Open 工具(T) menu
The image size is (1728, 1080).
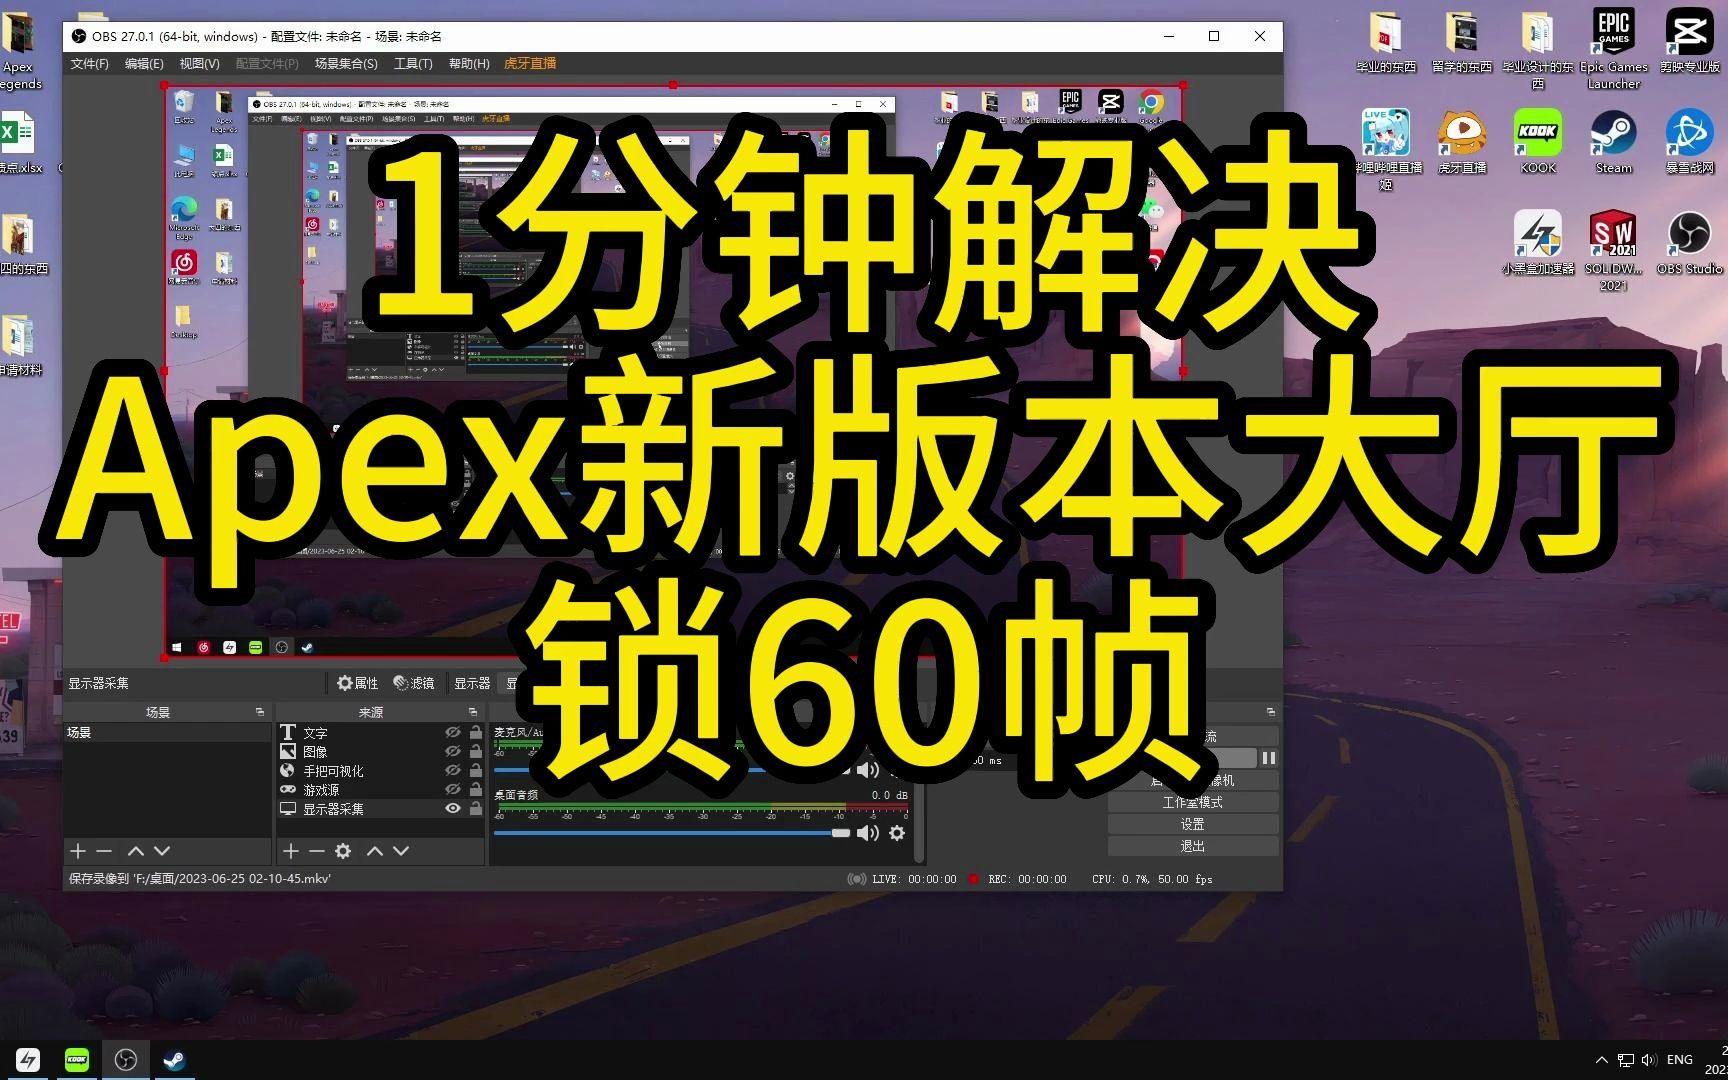coord(413,64)
